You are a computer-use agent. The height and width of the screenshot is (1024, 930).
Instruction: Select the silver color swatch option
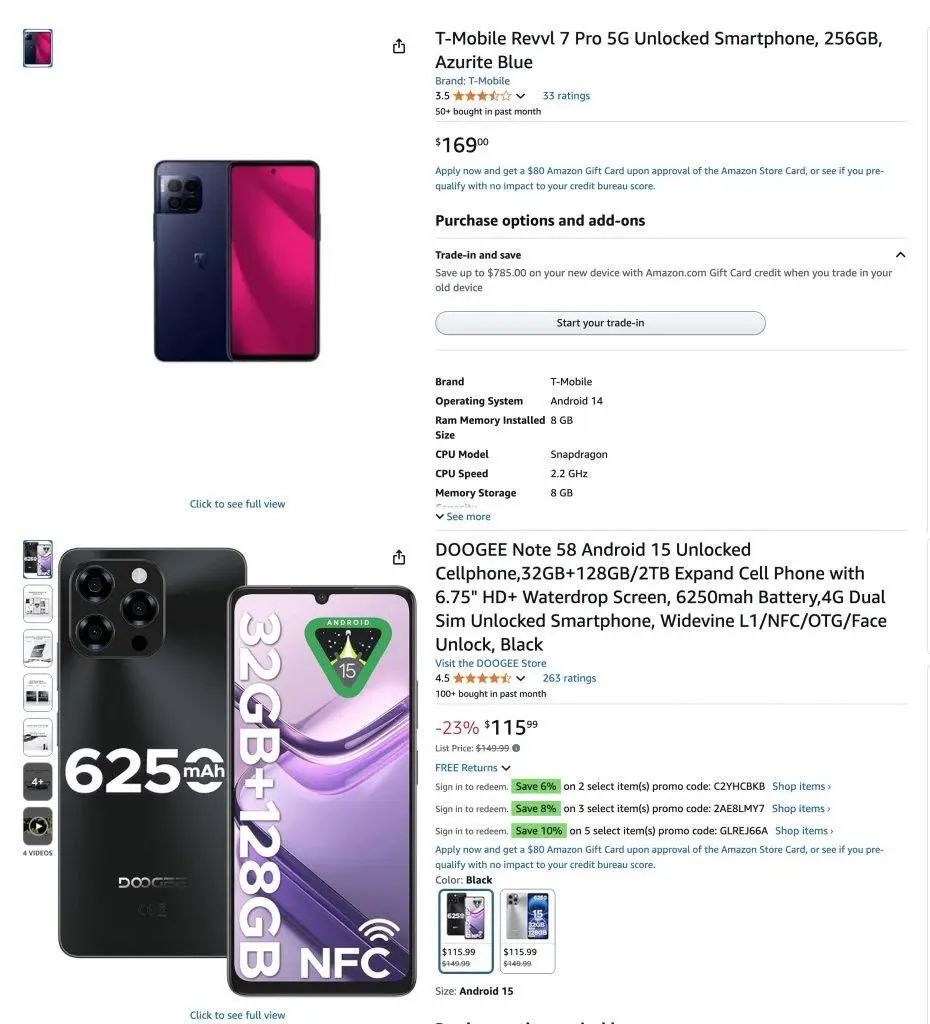[x=527, y=930]
